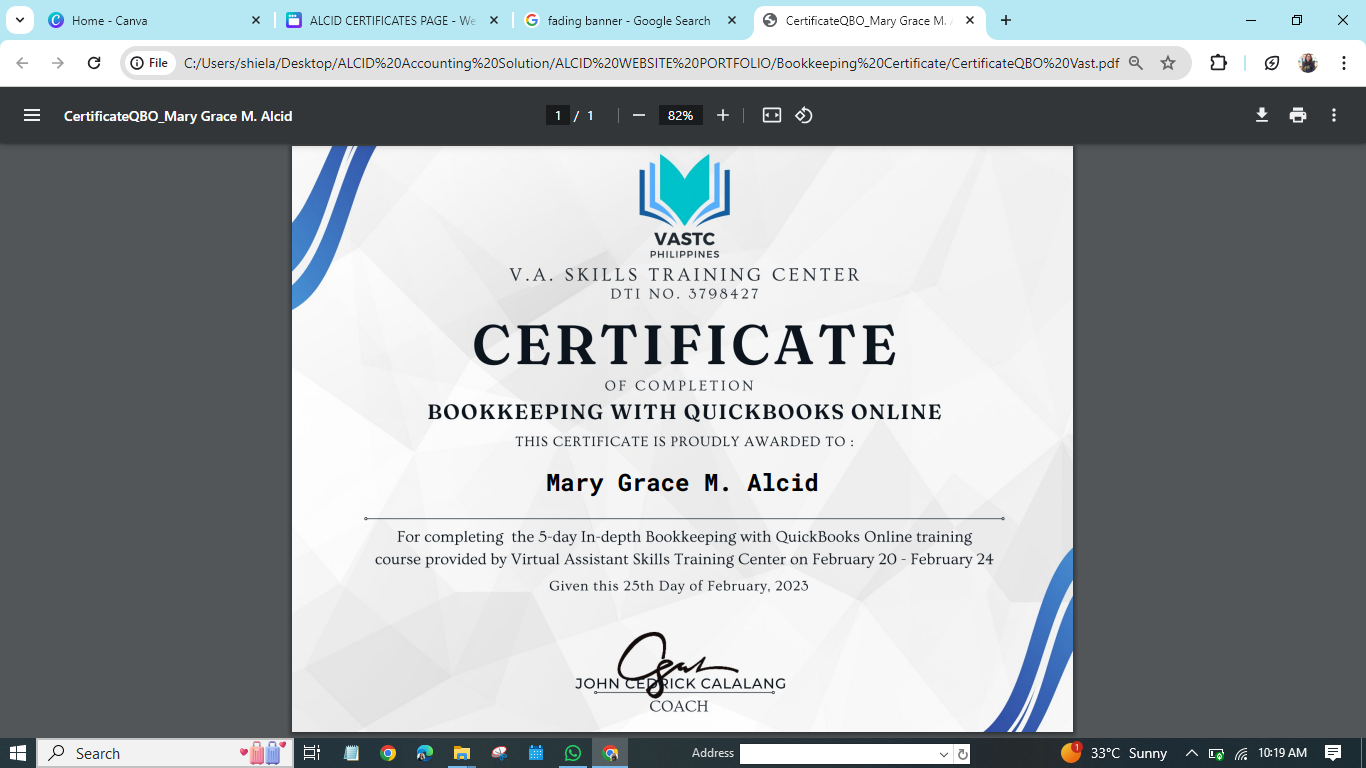
Task: Click the 82% zoom level field
Action: point(680,116)
